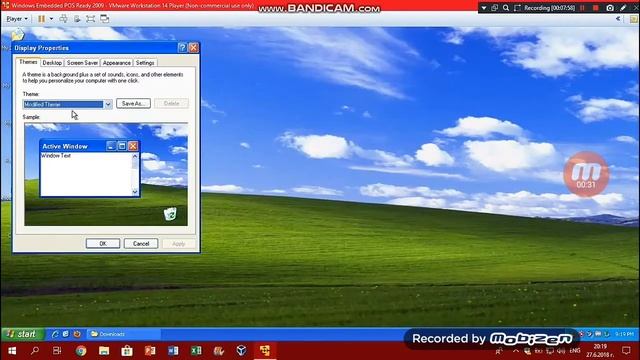Image resolution: width=640 pixels, height=360 pixels.
Task: Expand the arrow next to VMware pause button
Action: (51, 19)
